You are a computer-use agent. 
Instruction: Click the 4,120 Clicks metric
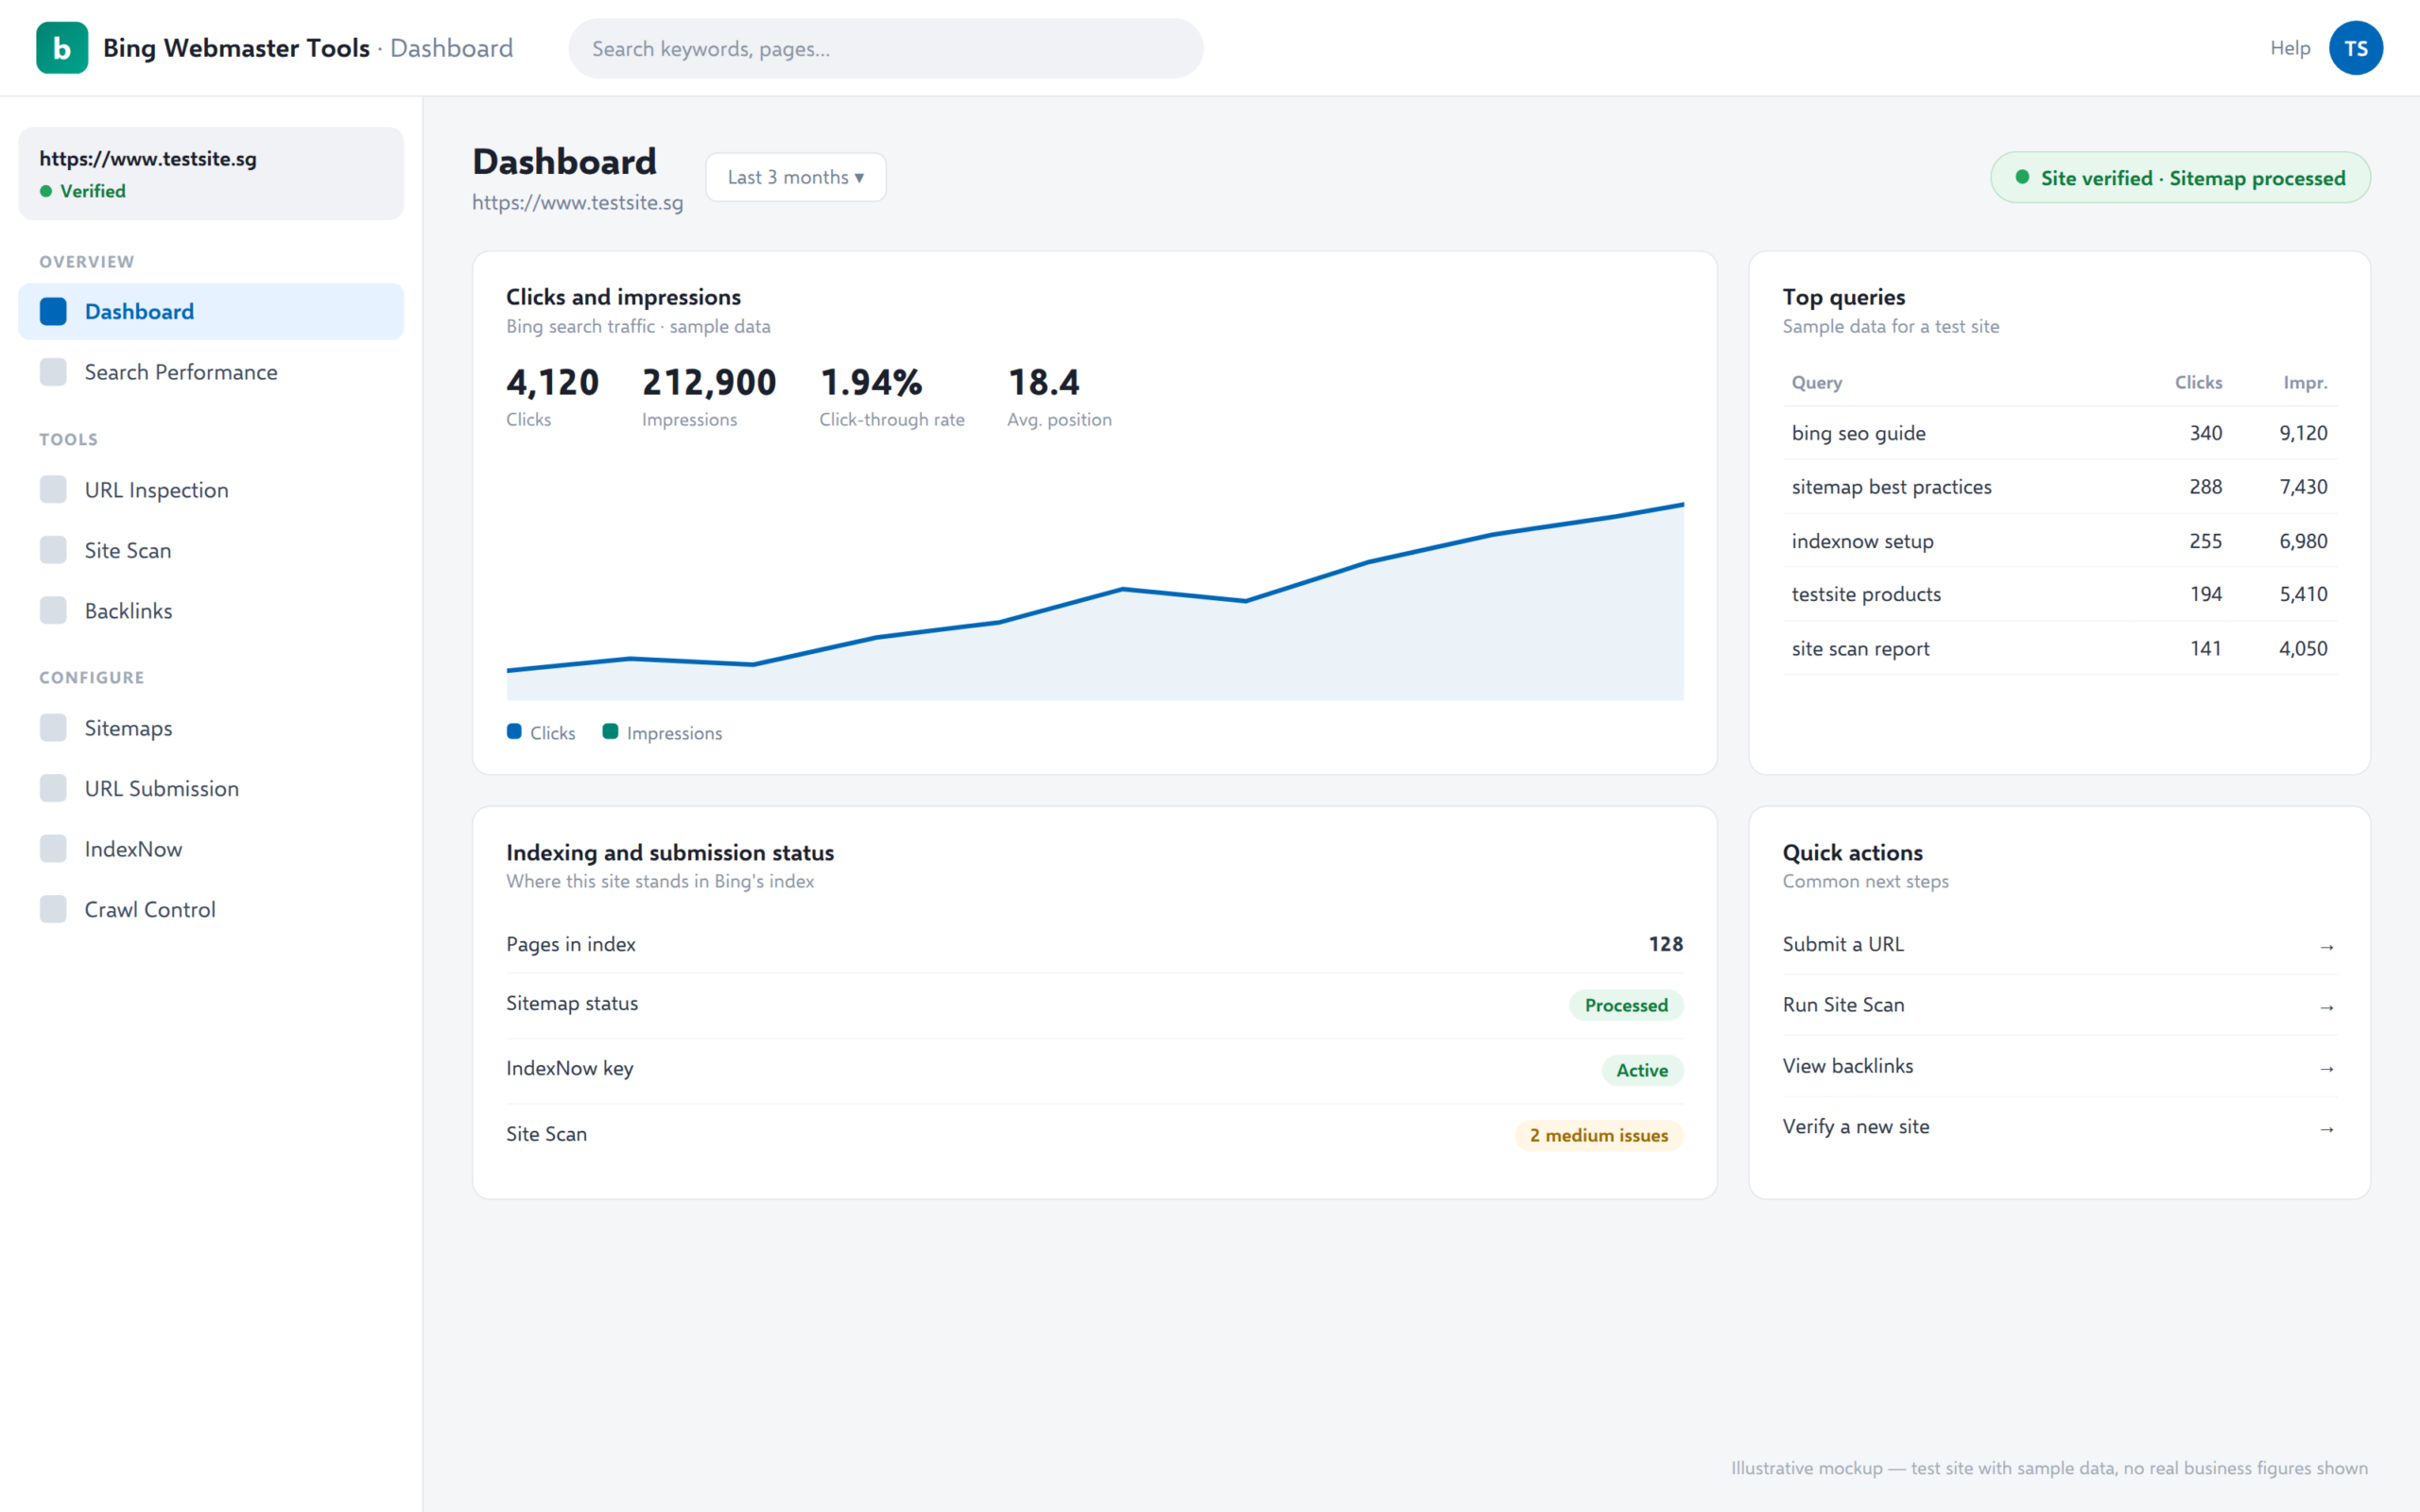click(x=552, y=396)
